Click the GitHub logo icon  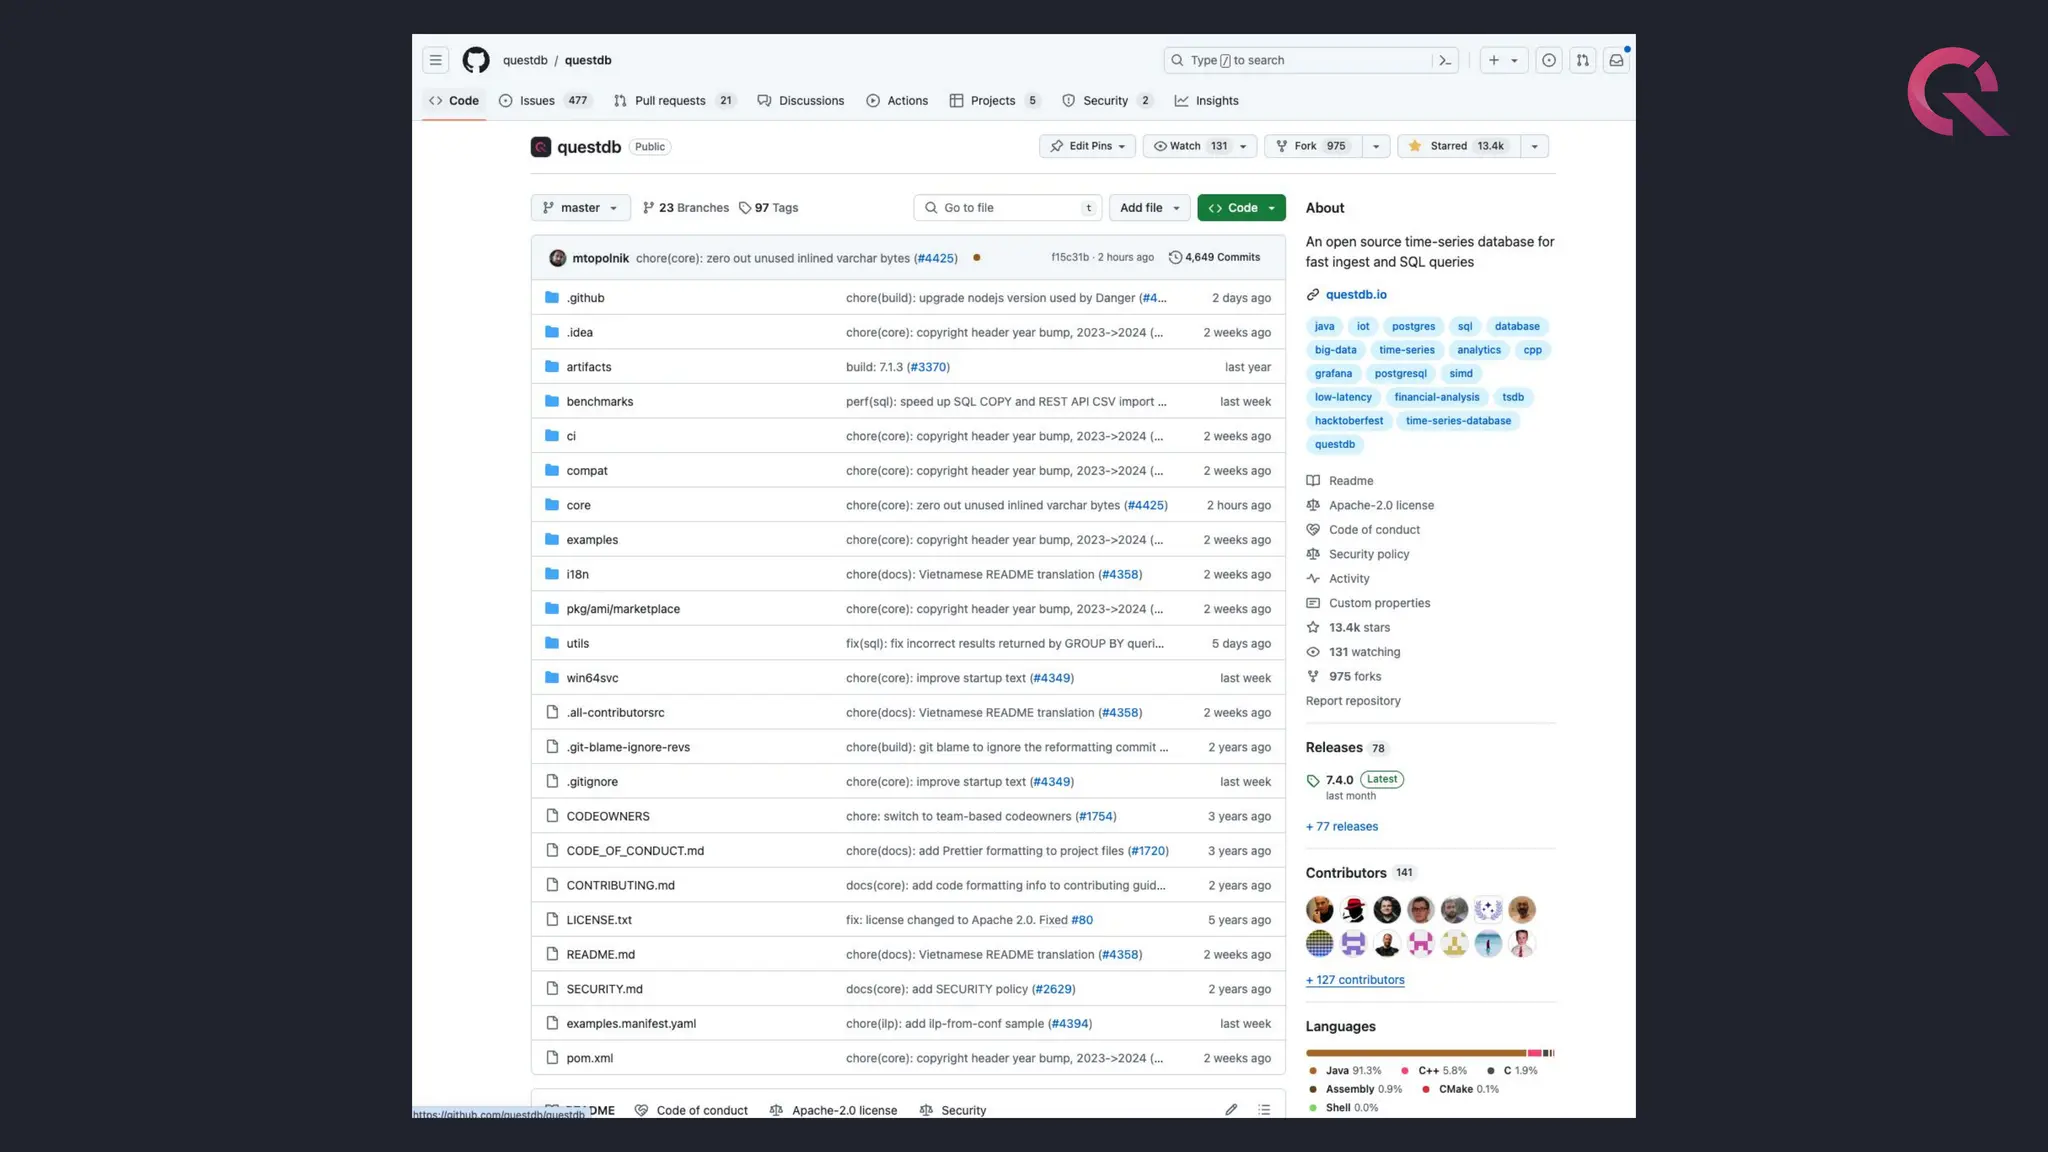(x=476, y=60)
